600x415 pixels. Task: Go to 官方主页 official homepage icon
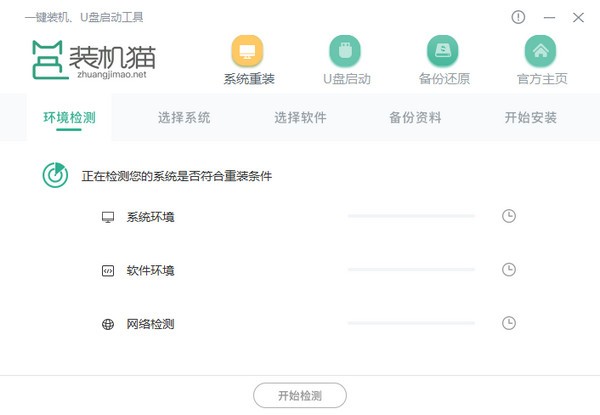[x=541, y=50]
